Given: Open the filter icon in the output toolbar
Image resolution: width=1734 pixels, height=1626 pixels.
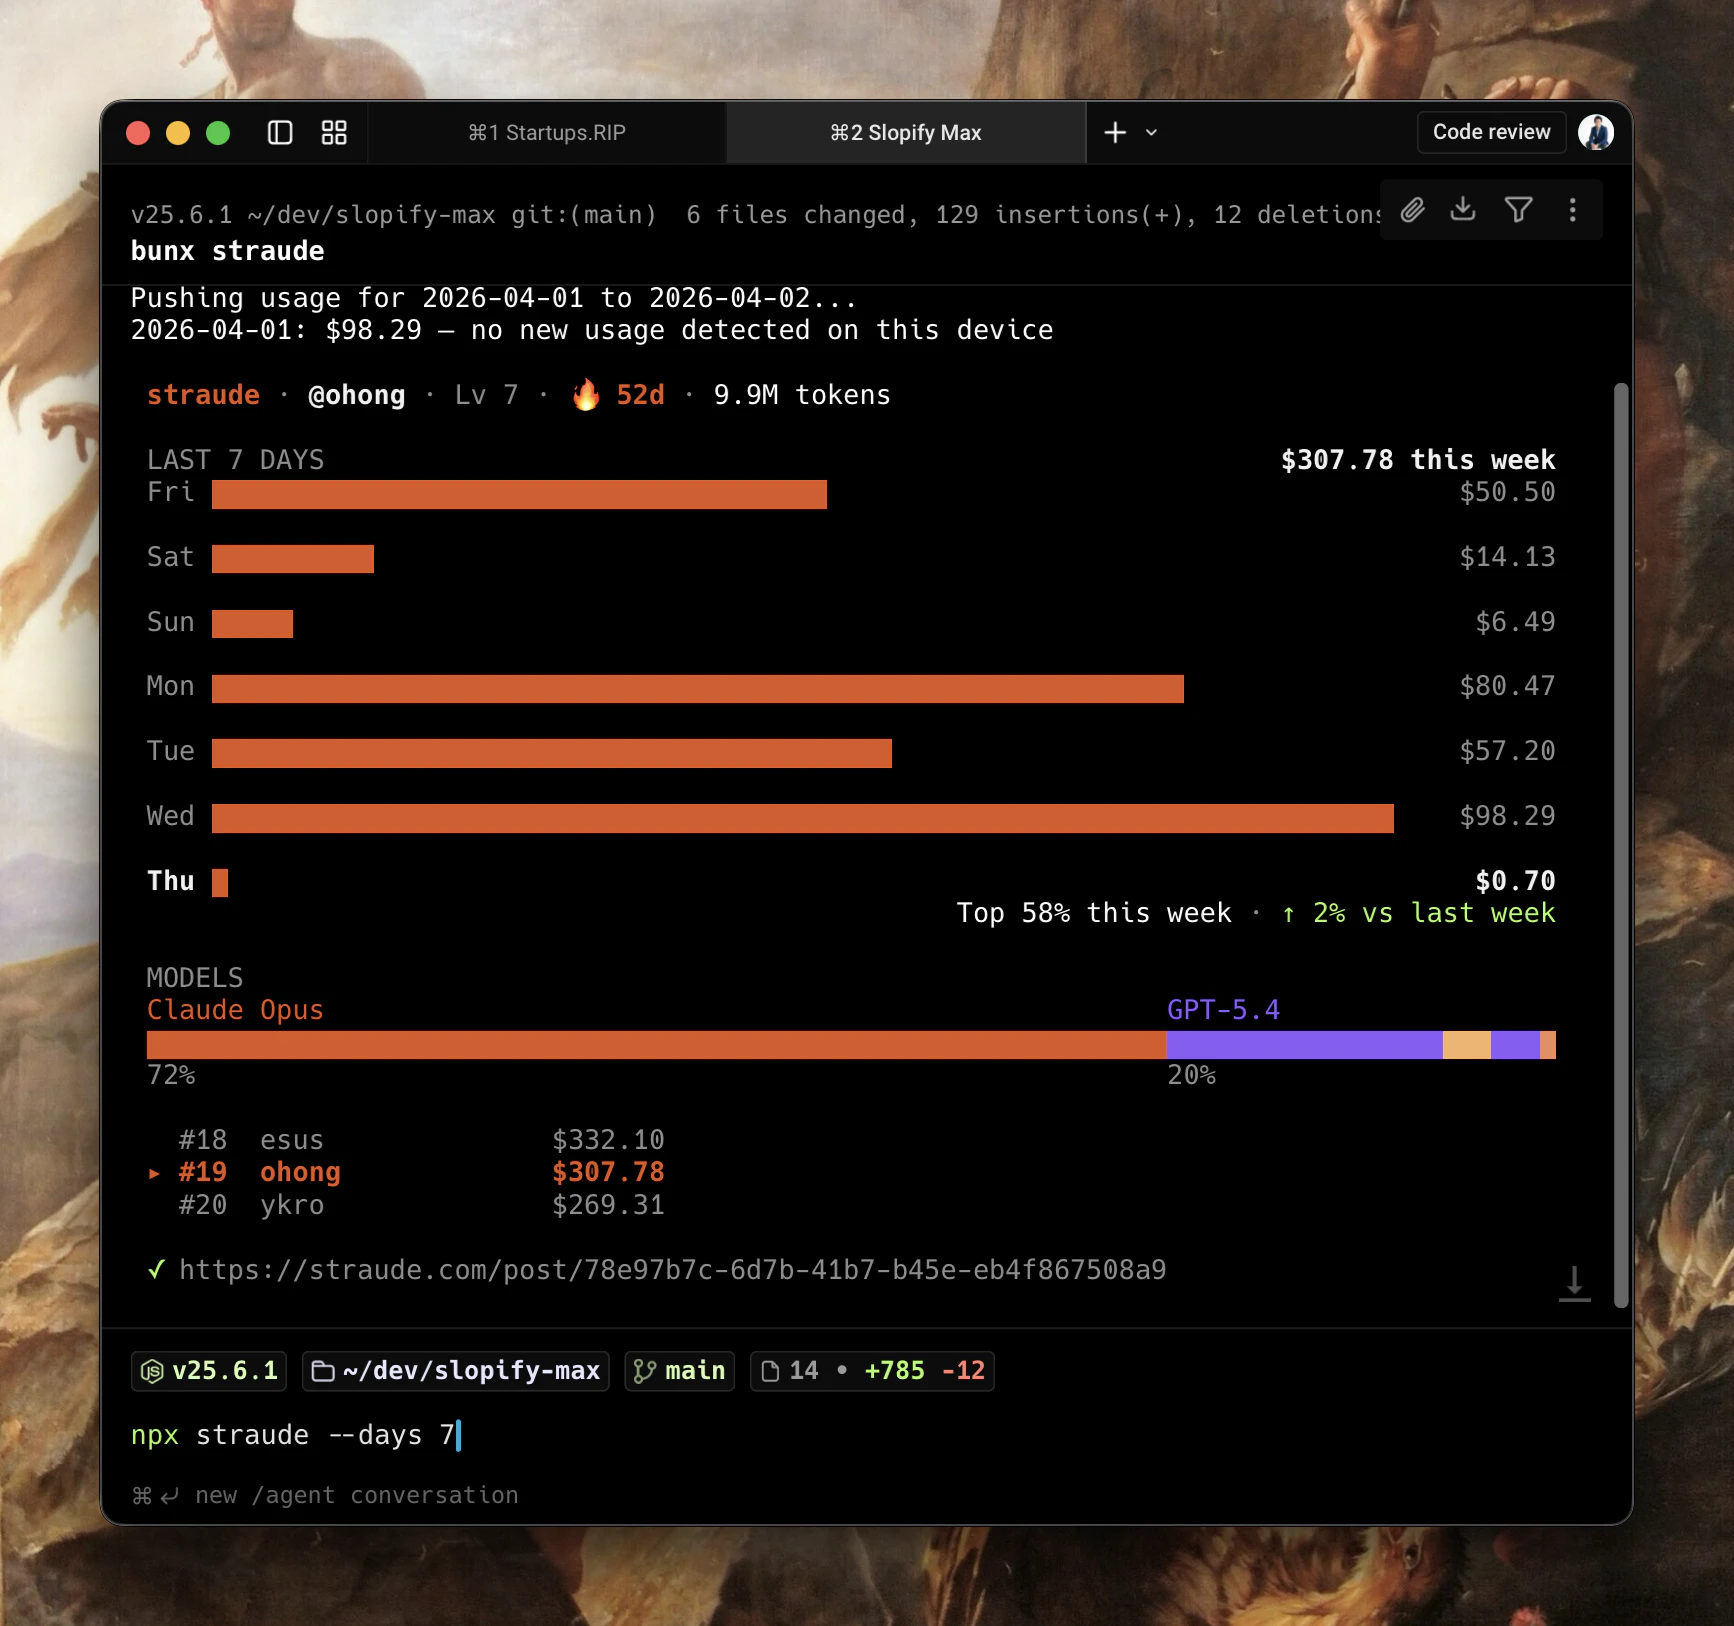Looking at the screenshot, I should coord(1518,210).
